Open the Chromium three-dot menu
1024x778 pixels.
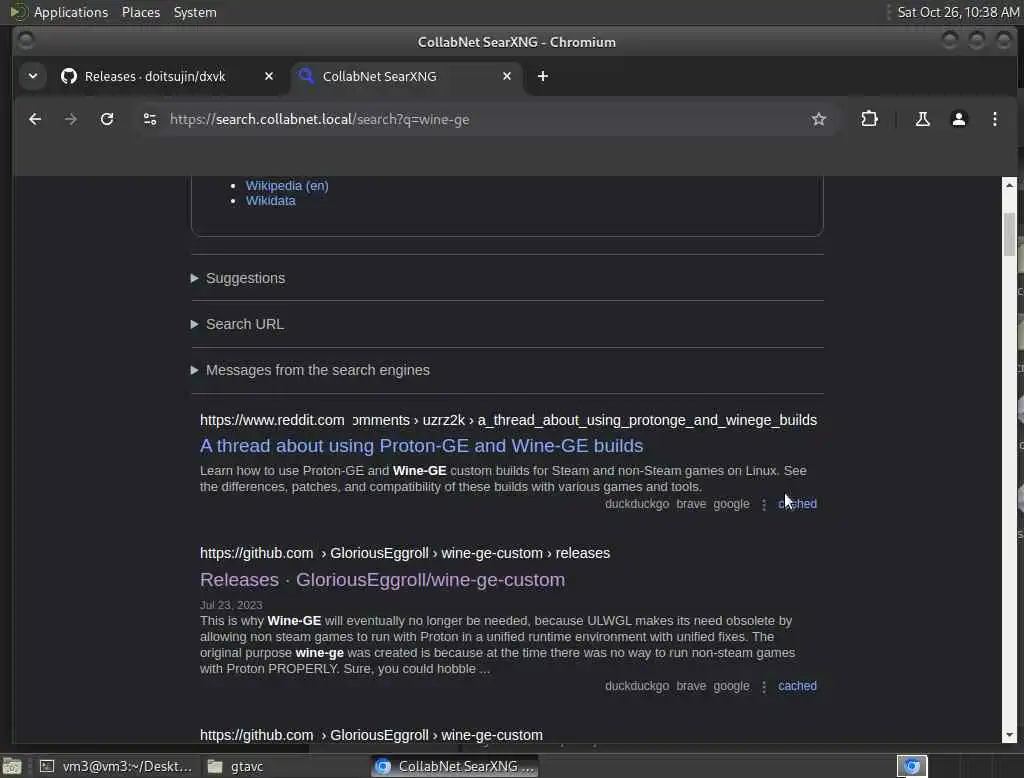coord(995,119)
